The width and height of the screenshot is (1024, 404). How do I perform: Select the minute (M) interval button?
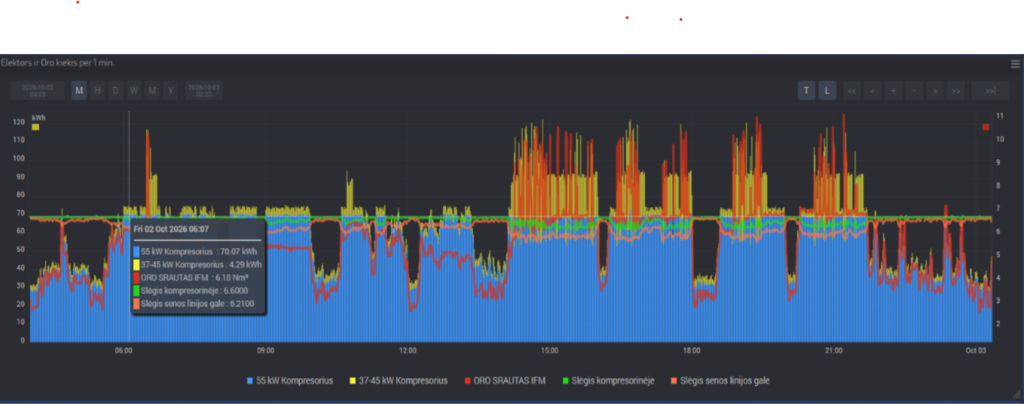[x=79, y=91]
